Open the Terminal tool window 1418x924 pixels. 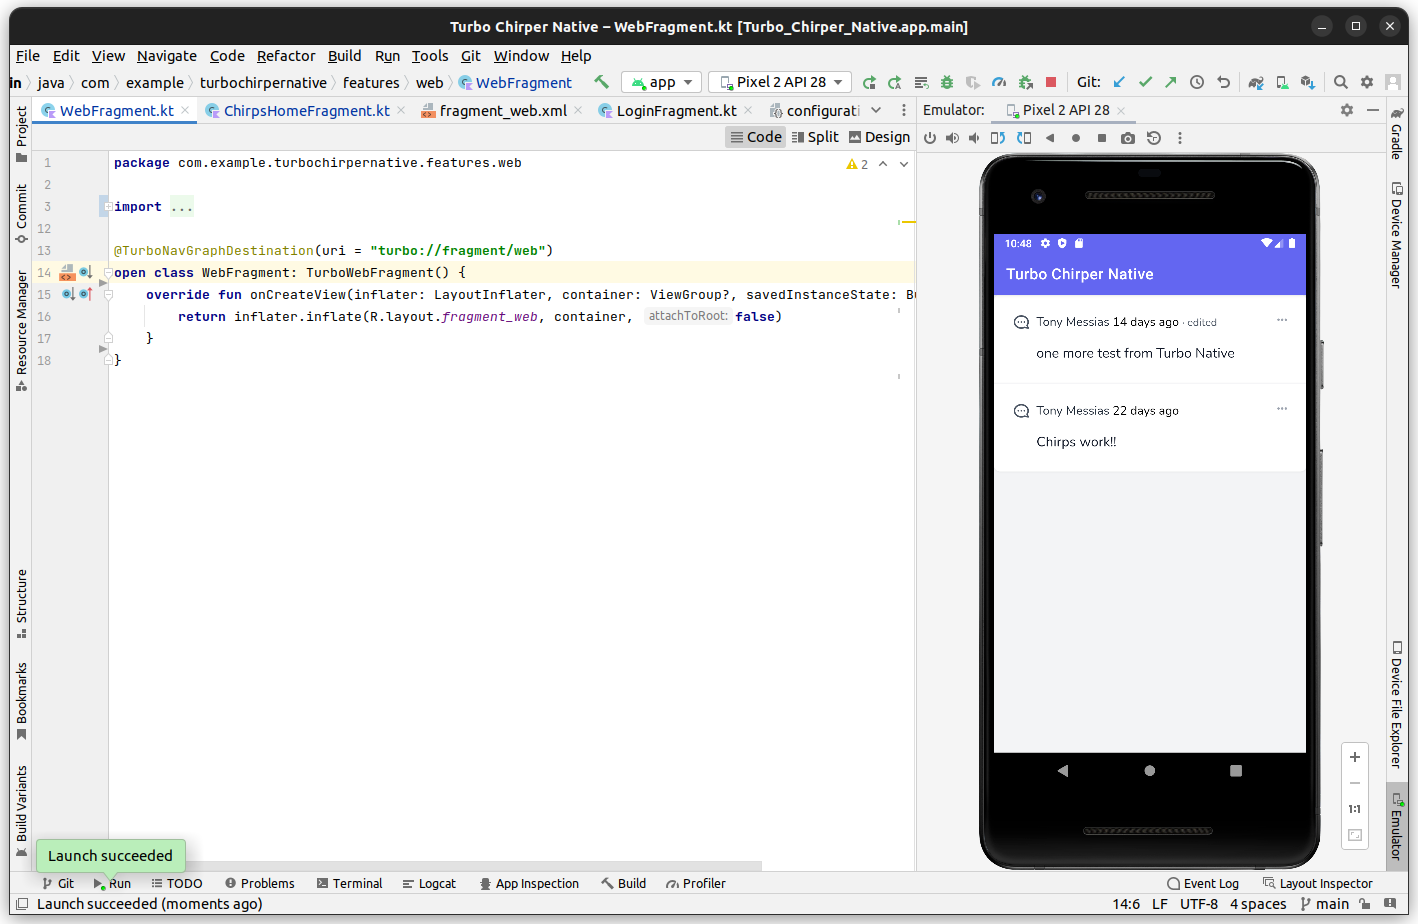pyautogui.click(x=349, y=884)
